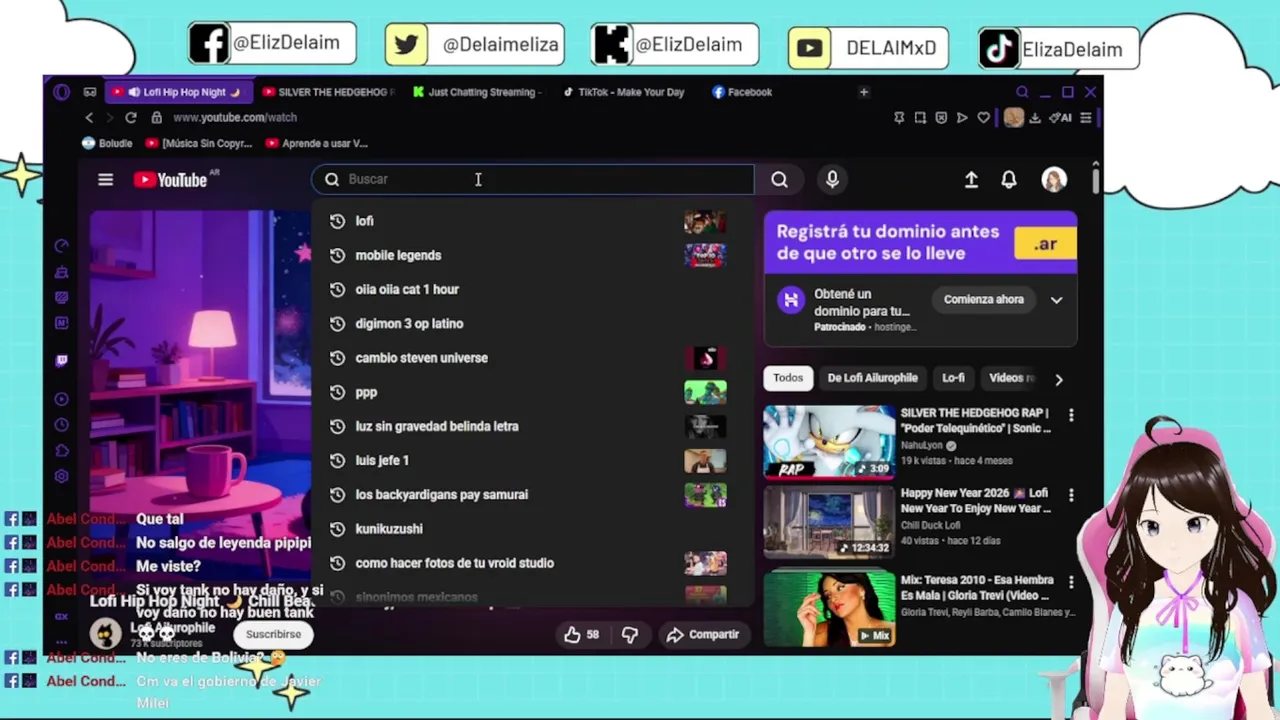
Task: Select 'mobile legends' search suggestion
Action: [532, 255]
